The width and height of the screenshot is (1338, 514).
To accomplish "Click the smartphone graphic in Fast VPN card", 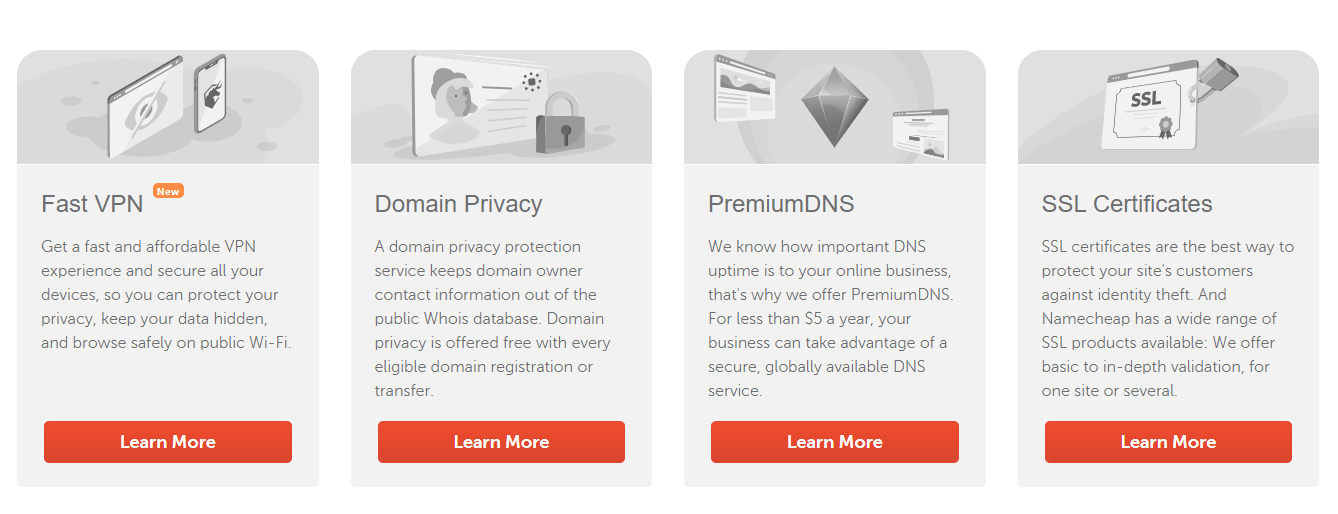I will click(210, 94).
